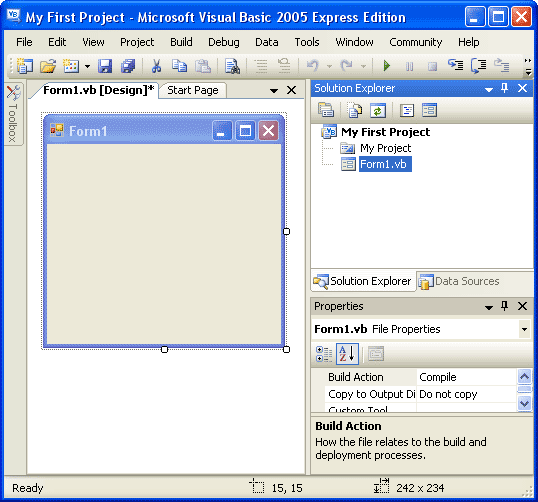
Task: Open the Debug menu
Action: pyautogui.click(x=224, y=42)
